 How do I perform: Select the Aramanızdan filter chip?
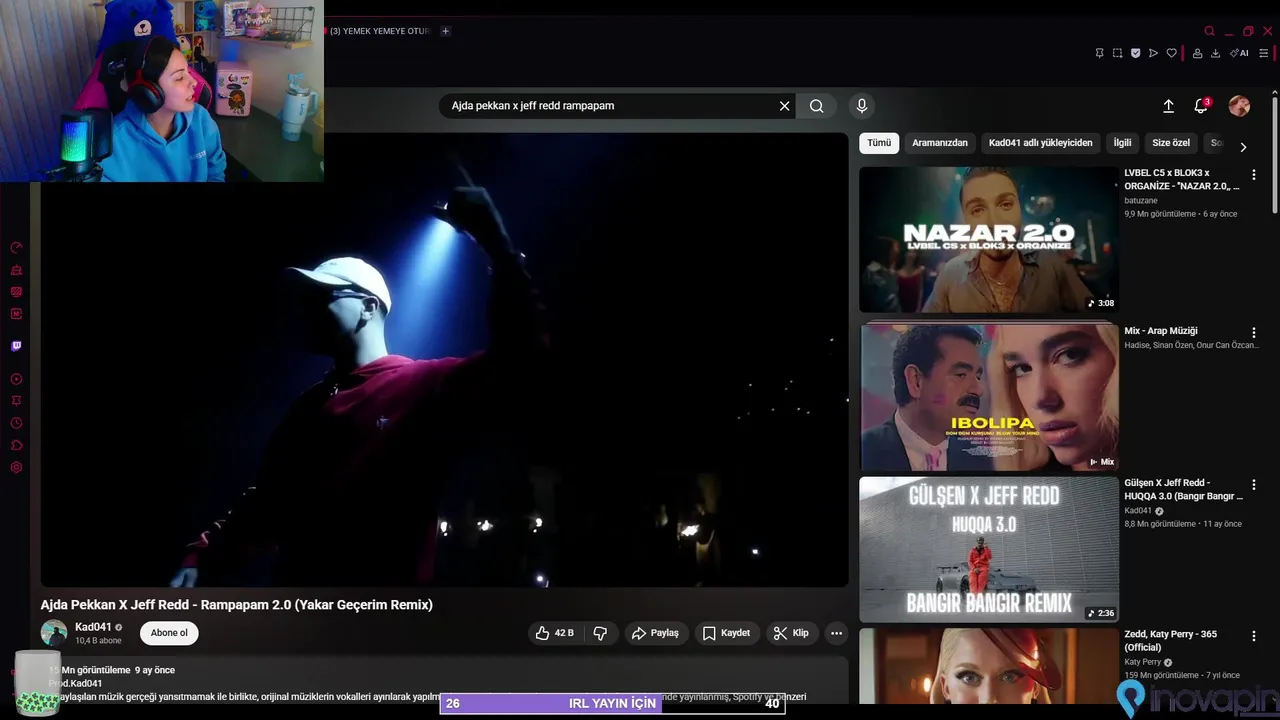(940, 143)
